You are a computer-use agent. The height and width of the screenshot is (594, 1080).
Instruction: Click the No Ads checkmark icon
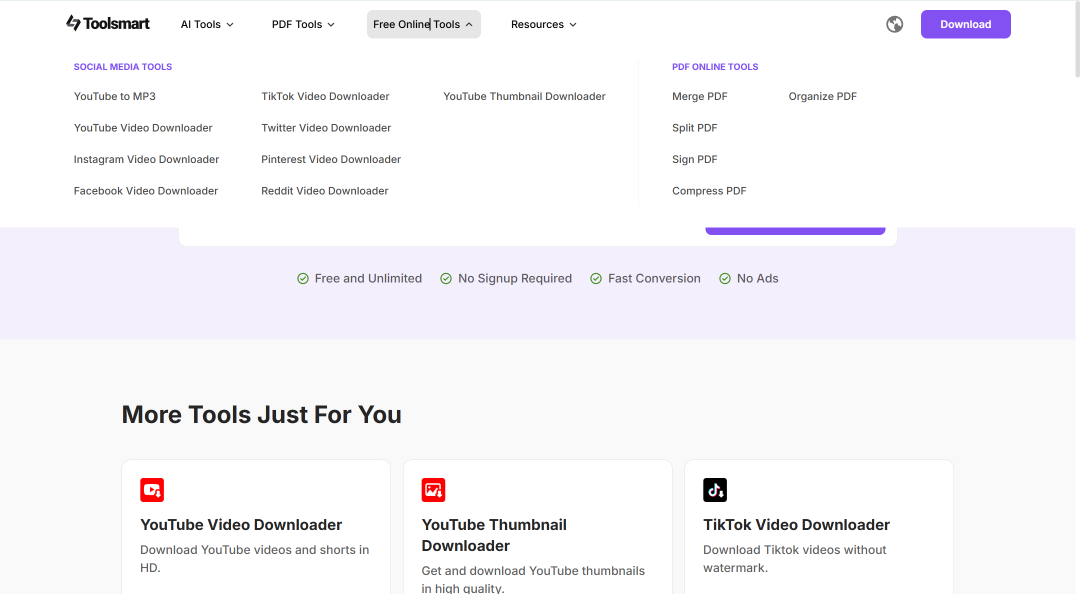pyautogui.click(x=725, y=278)
